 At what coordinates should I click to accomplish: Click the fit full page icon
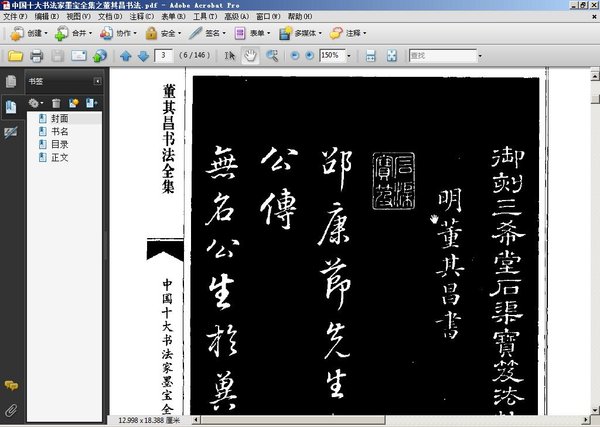click(x=391, y=56)
